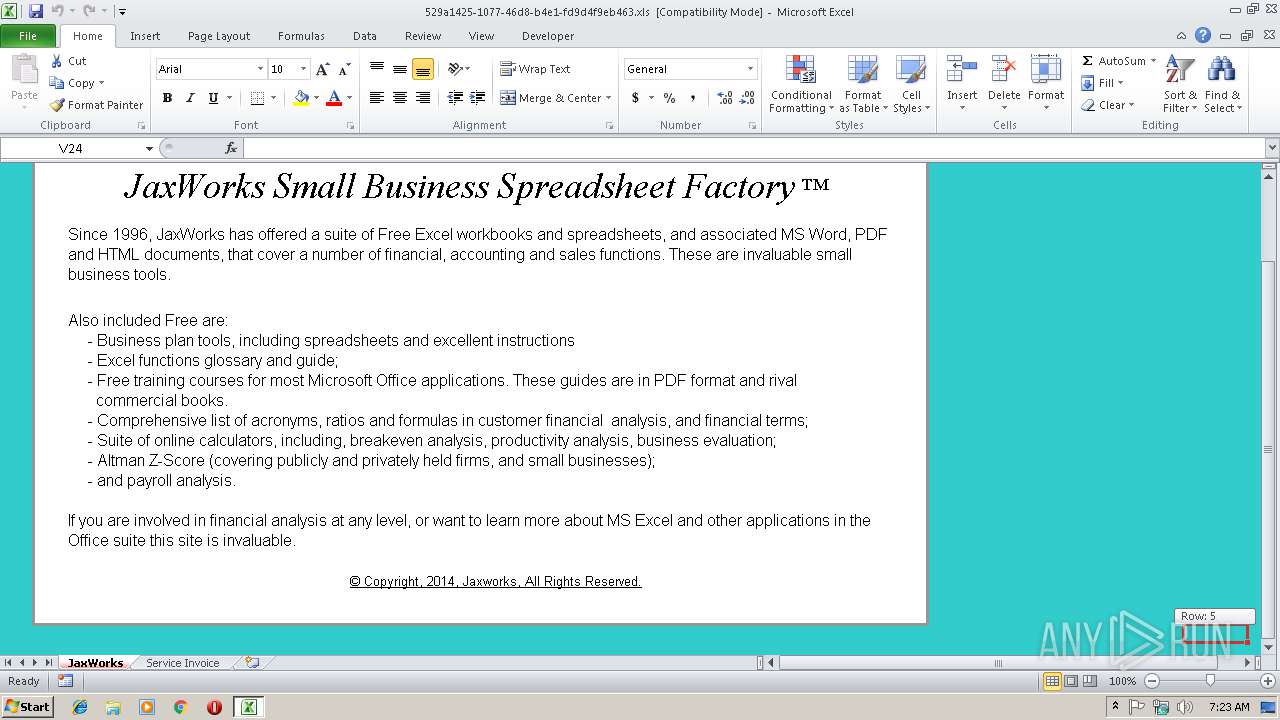Viewport: 1280px width, 720px height.
Task: Open Excel Help question mark icon
Action: point(1203,35)
